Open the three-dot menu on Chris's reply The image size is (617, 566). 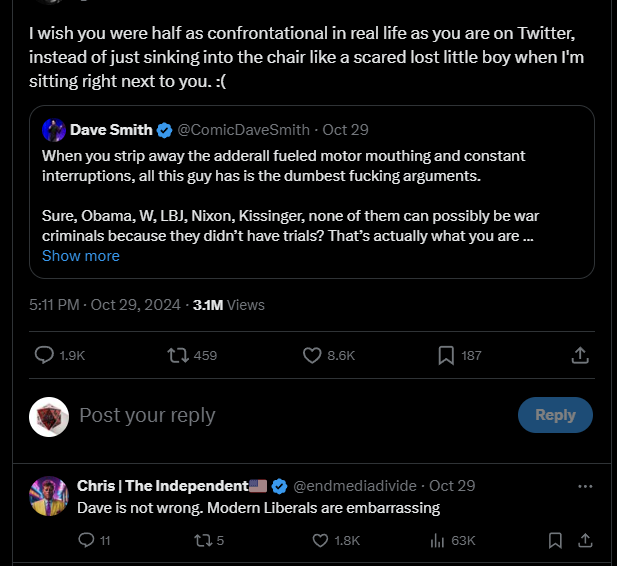[585, 486]
